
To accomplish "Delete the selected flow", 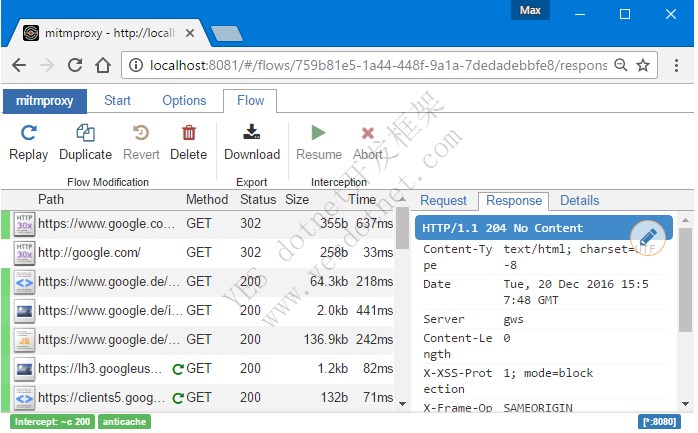I will (189, 142).
